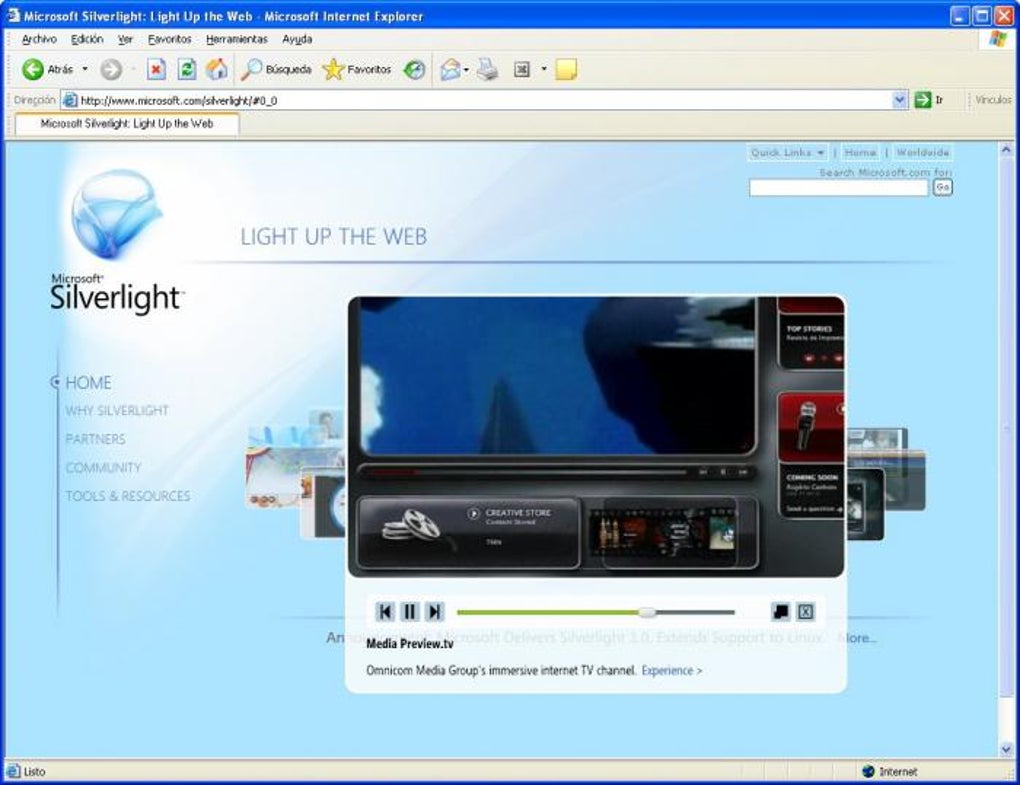Open the Mail envelope icon
Viewport: 1020px width, 785px height.
(x=450, y=69)
